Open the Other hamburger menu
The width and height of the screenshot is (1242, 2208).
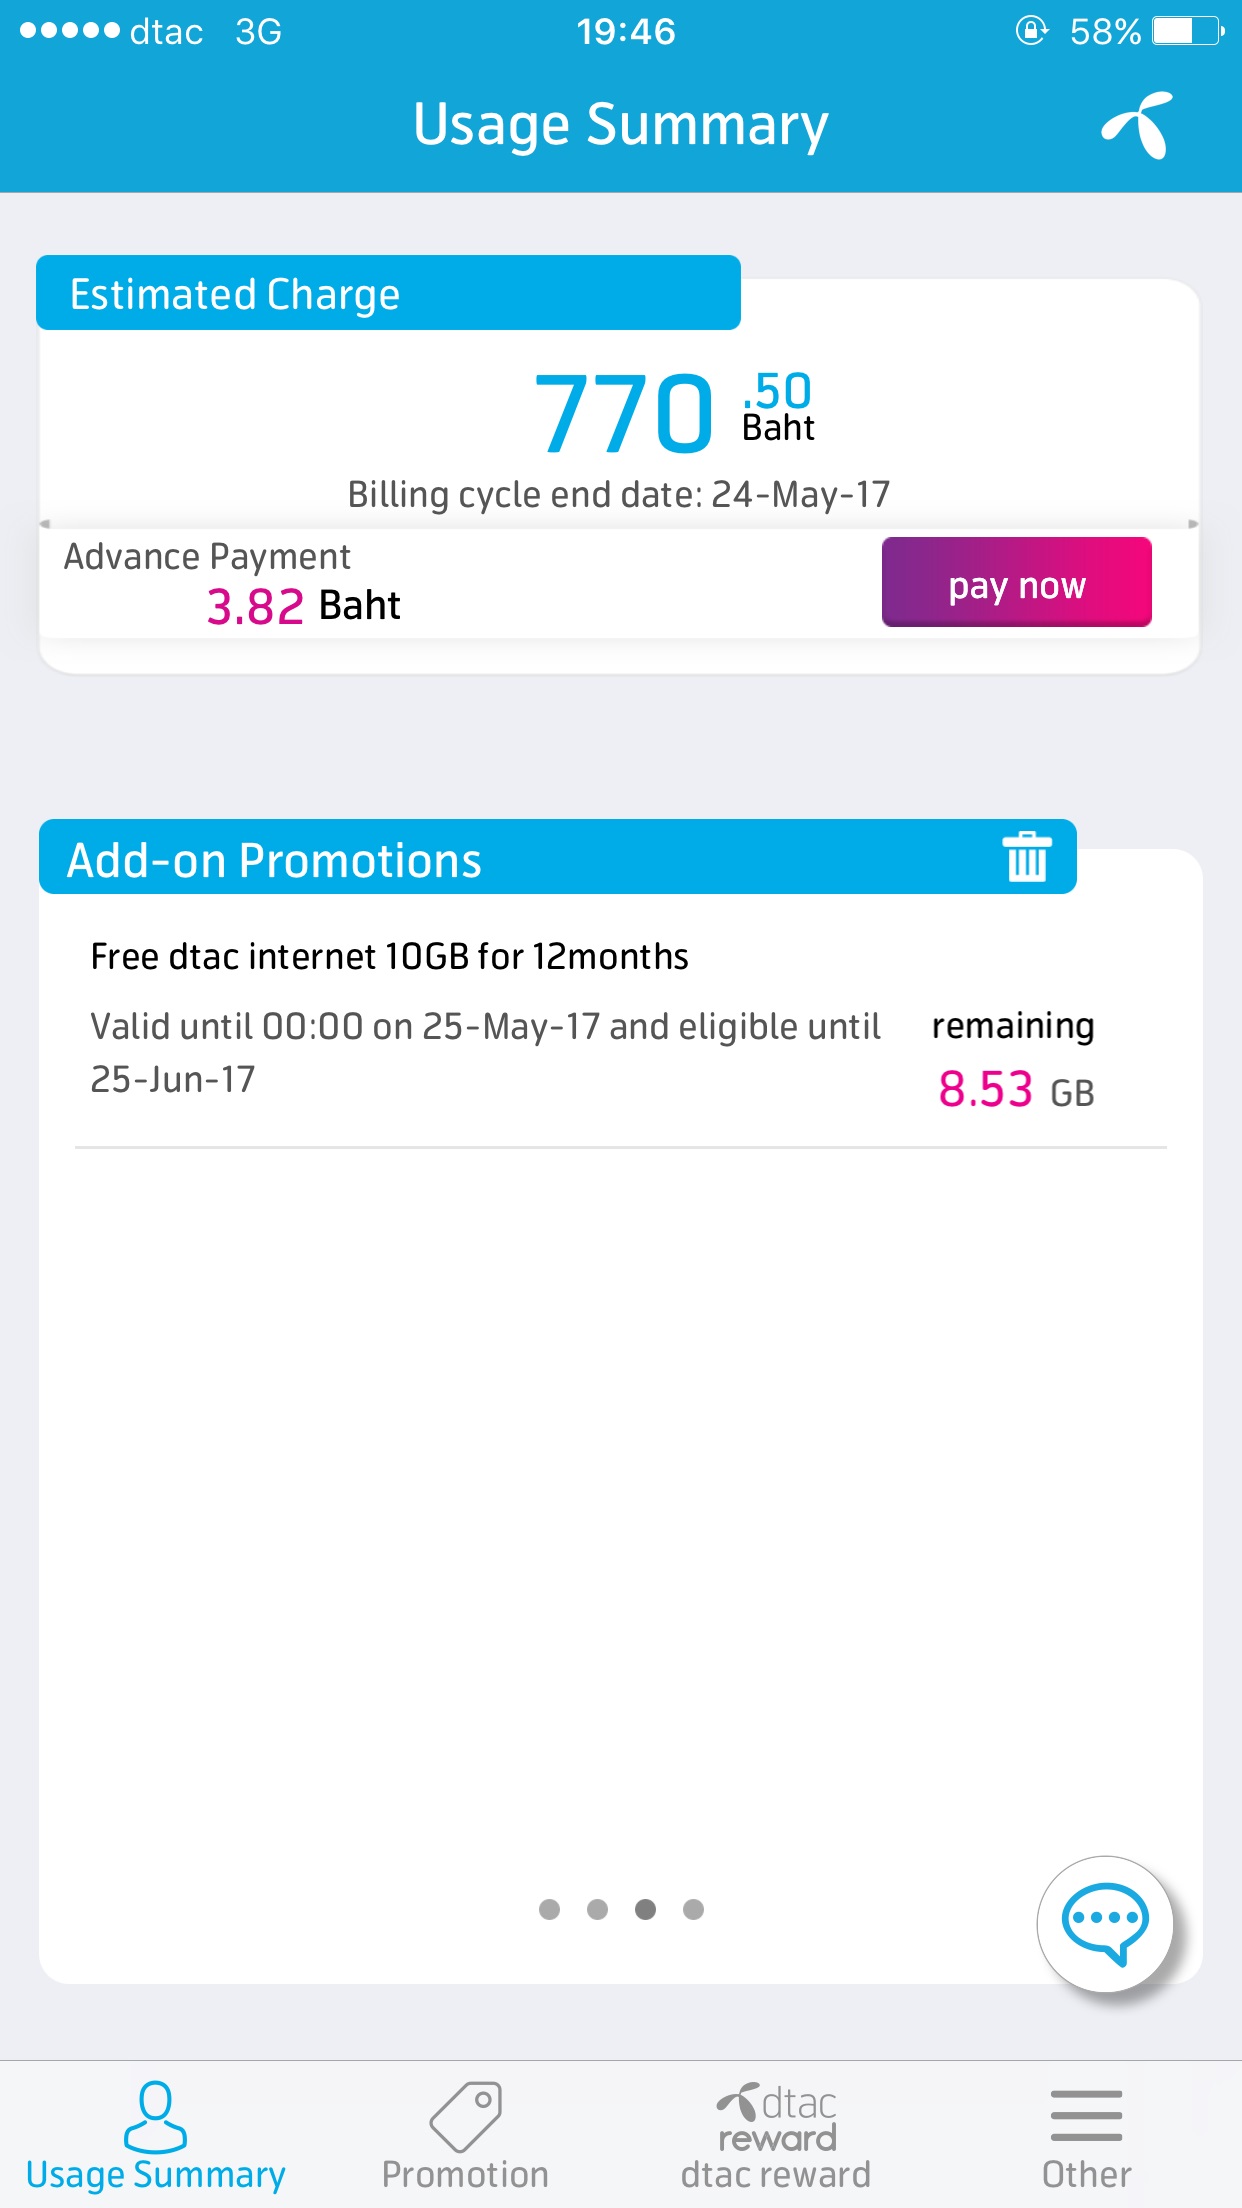[1086, 2116]
